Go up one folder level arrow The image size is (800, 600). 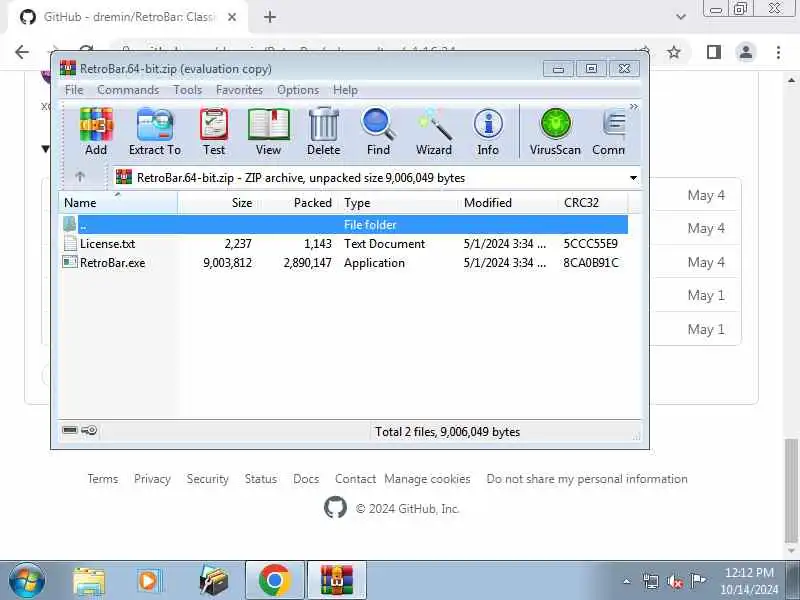(x=80, y=177)
